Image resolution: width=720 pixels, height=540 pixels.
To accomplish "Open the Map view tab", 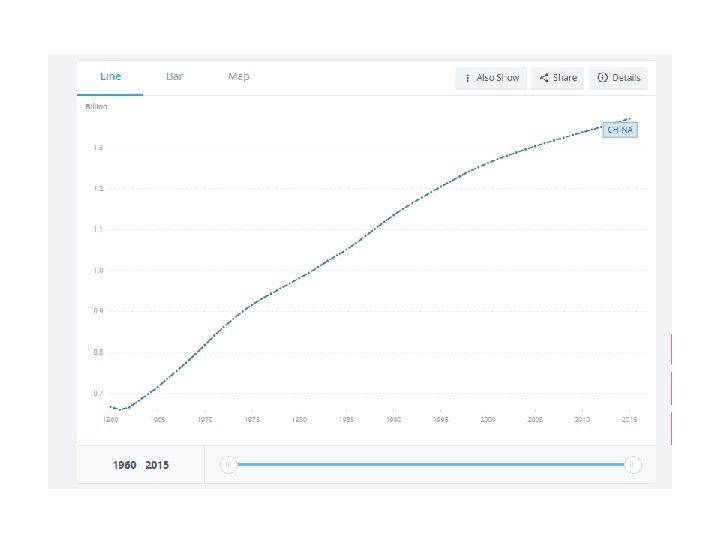I will 238,77.
